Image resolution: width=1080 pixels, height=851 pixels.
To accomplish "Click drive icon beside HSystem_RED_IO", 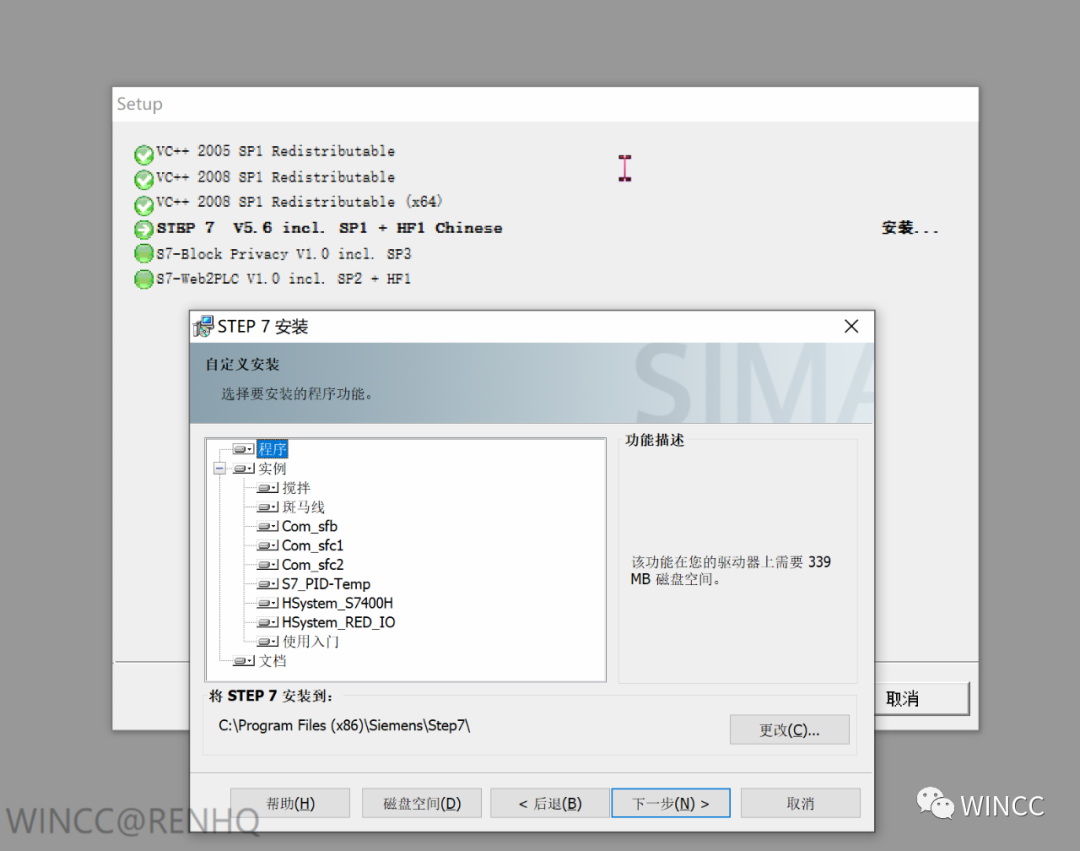I will 267,623.
